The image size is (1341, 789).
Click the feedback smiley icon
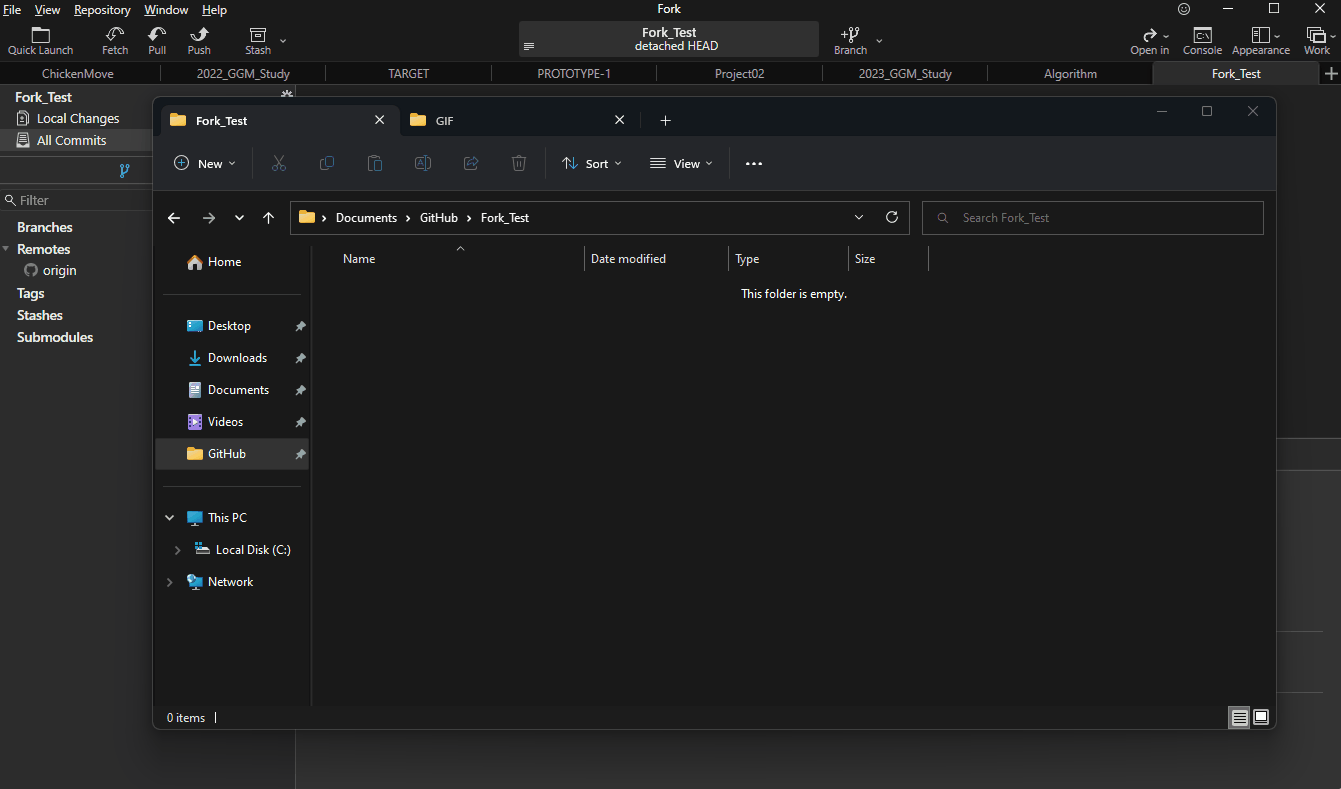click(x=1184, y=9)
